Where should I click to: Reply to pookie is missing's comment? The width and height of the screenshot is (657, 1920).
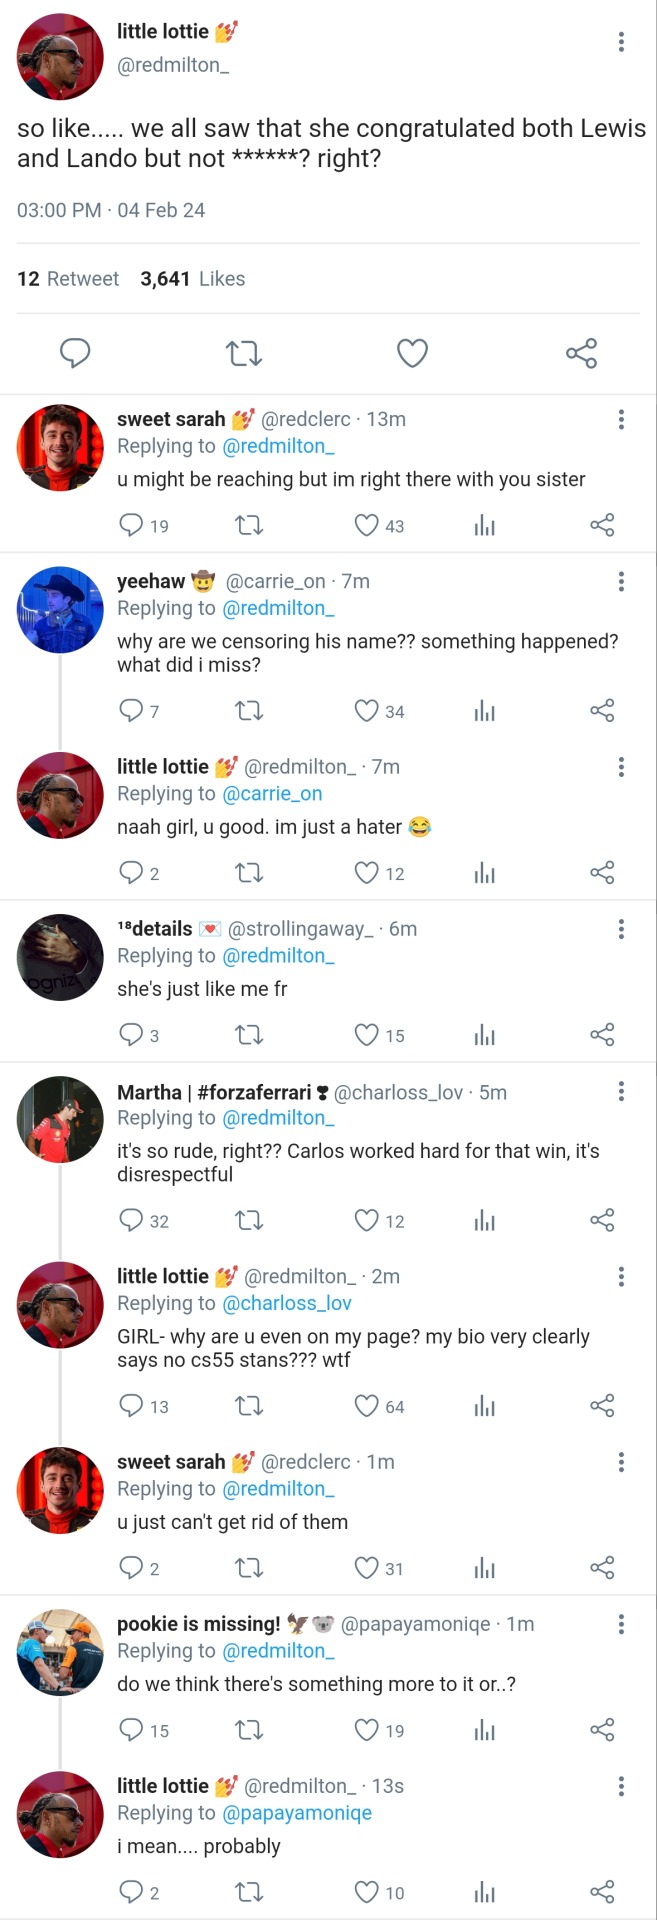tap(131, 1730)
